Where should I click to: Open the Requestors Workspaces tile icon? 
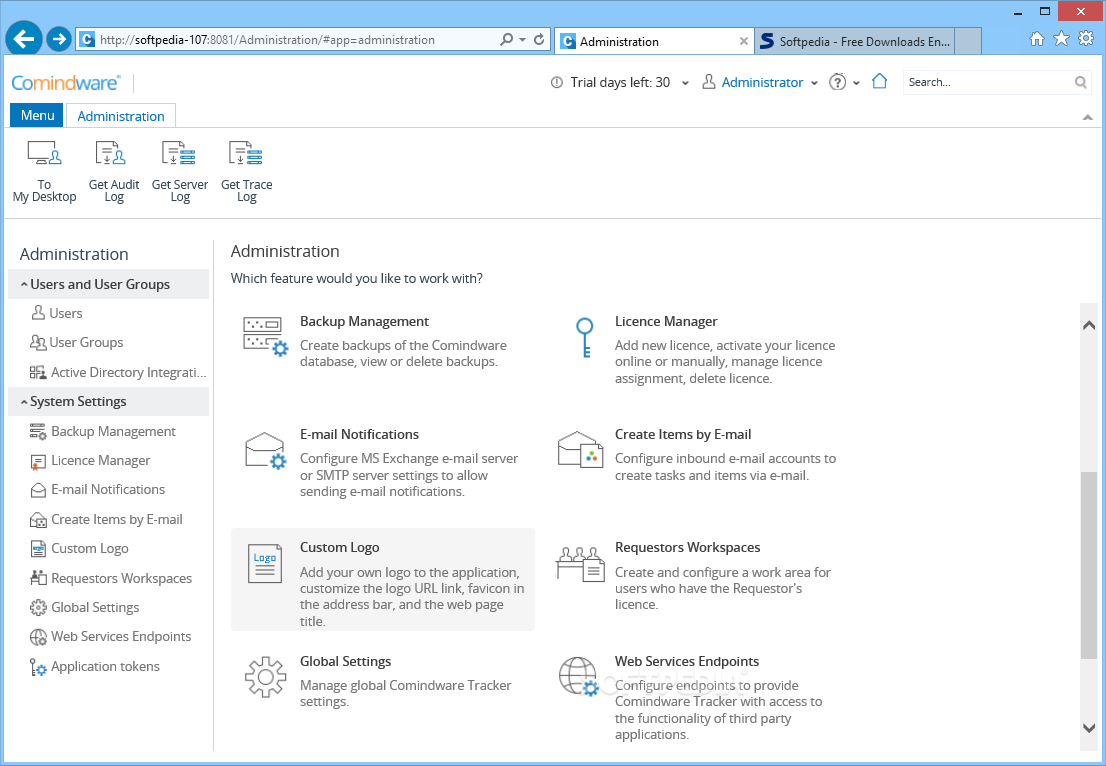pyautogui.click(x=581, y=563)
